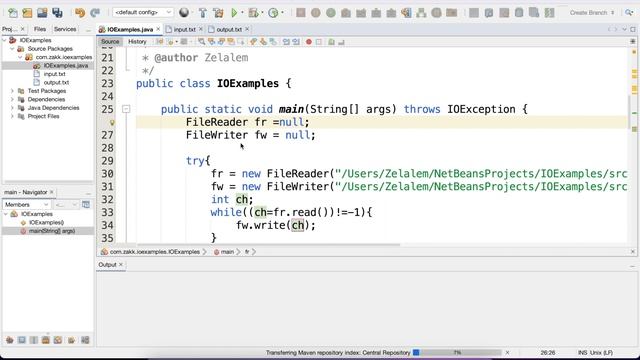Switch to the output.txt editor tab
Screen dimensions: 640x360
pos(229,29)
